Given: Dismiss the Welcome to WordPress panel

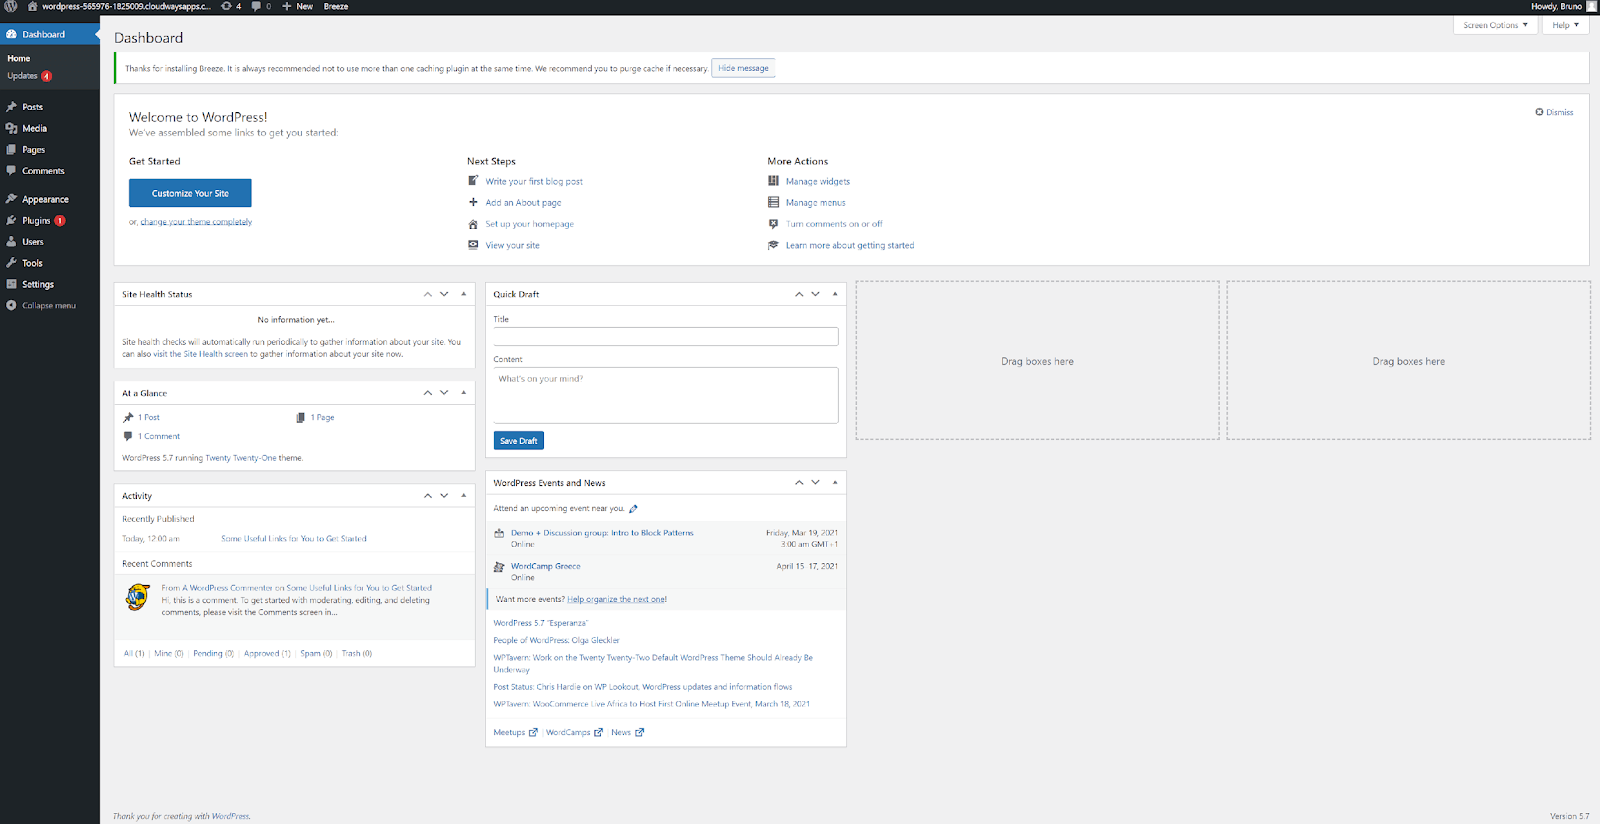Looking at the screenshot, I should point(1554,112).
